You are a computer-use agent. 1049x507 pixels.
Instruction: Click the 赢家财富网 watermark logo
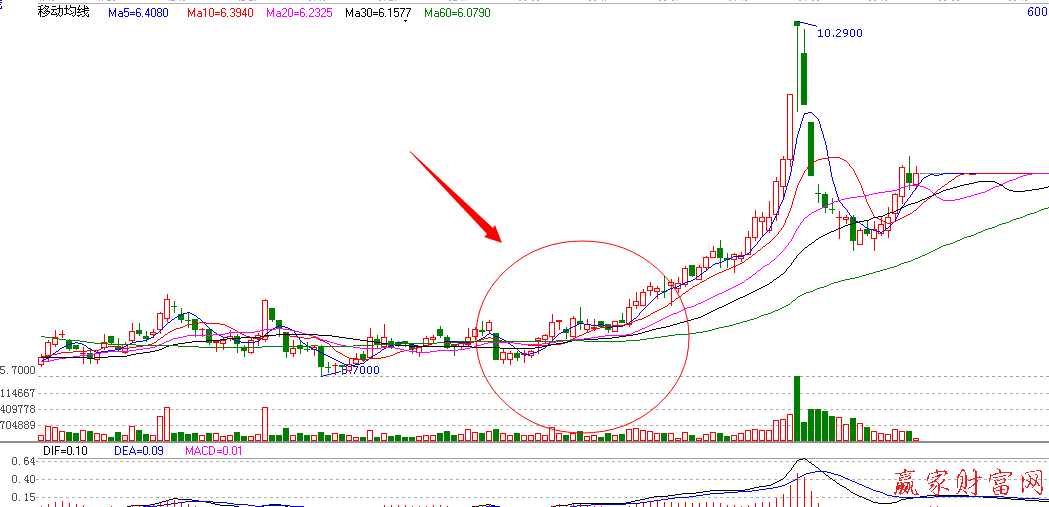coord(966,485)
